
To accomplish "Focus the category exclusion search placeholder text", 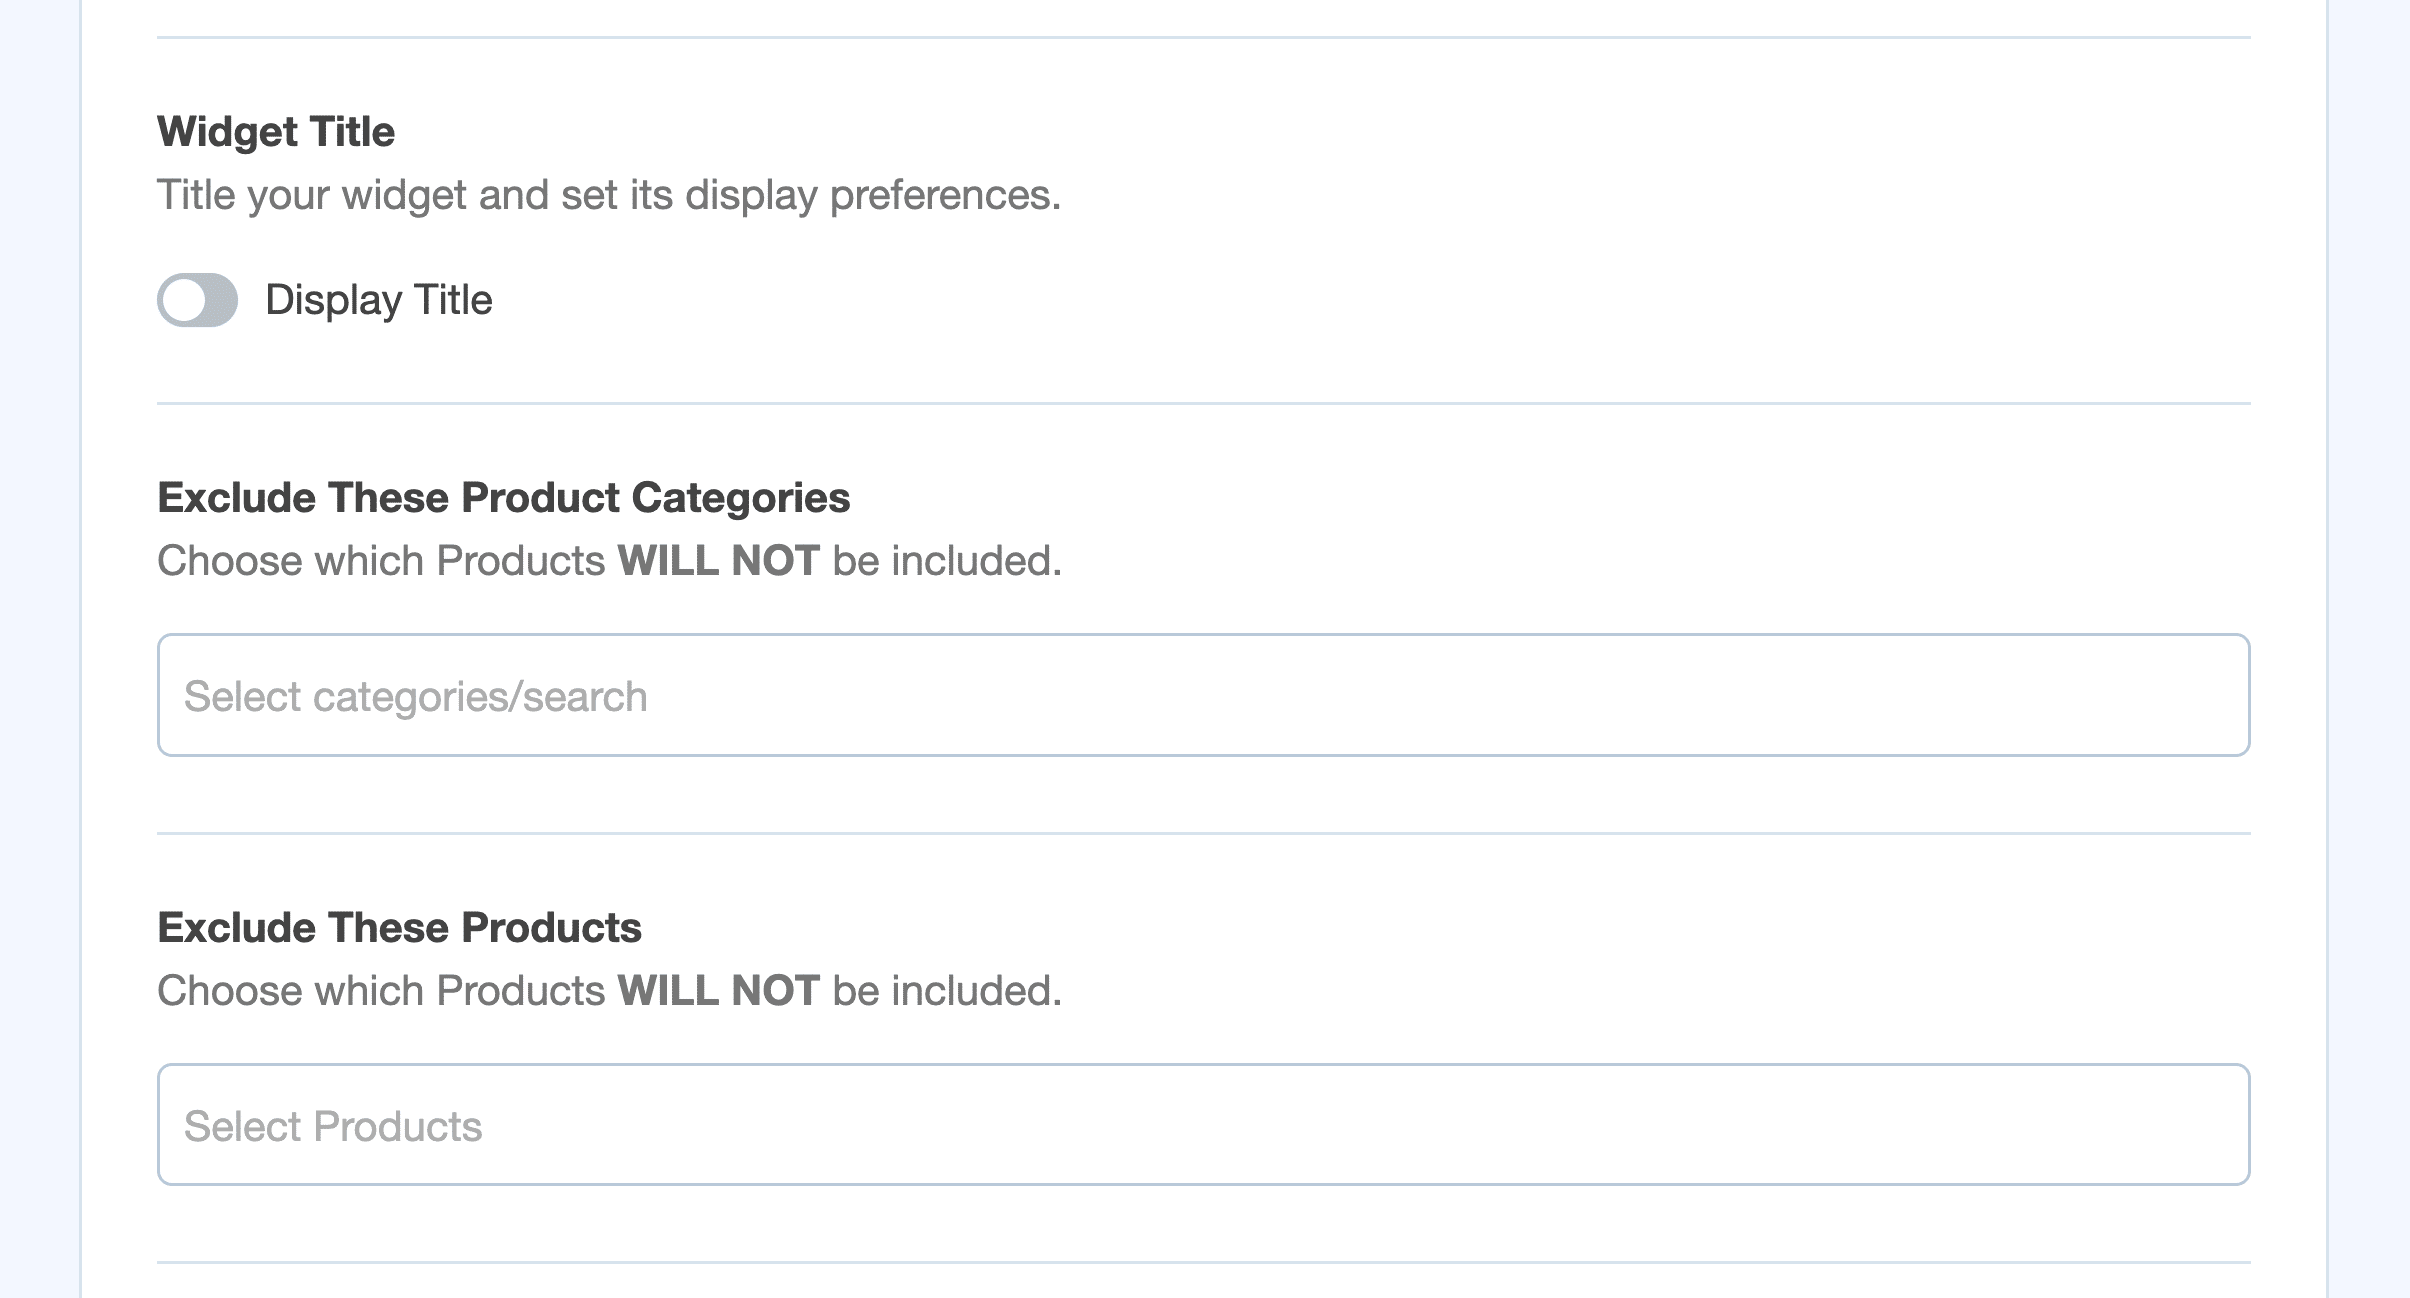I will [x=415, y=697].
